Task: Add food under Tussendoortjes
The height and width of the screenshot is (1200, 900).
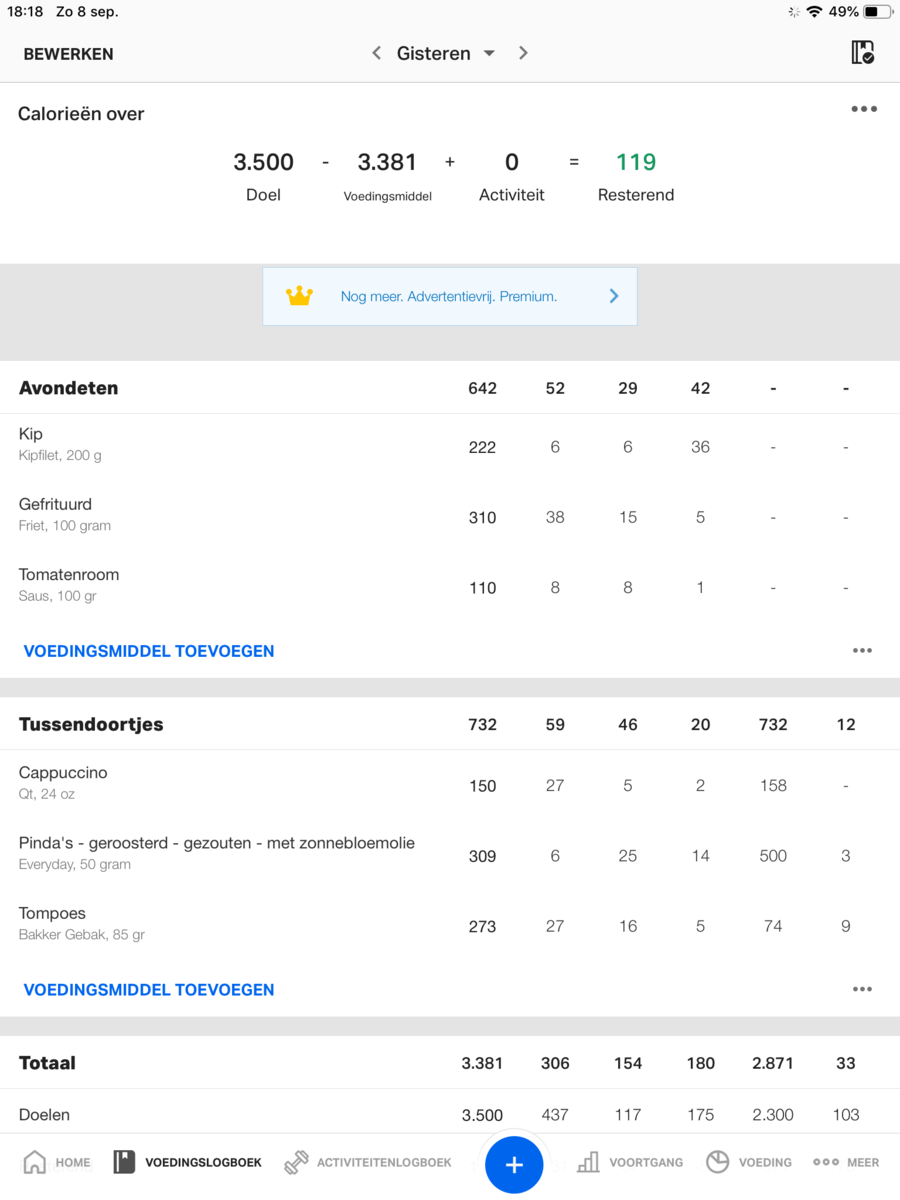Action: [x=148, y=990]
